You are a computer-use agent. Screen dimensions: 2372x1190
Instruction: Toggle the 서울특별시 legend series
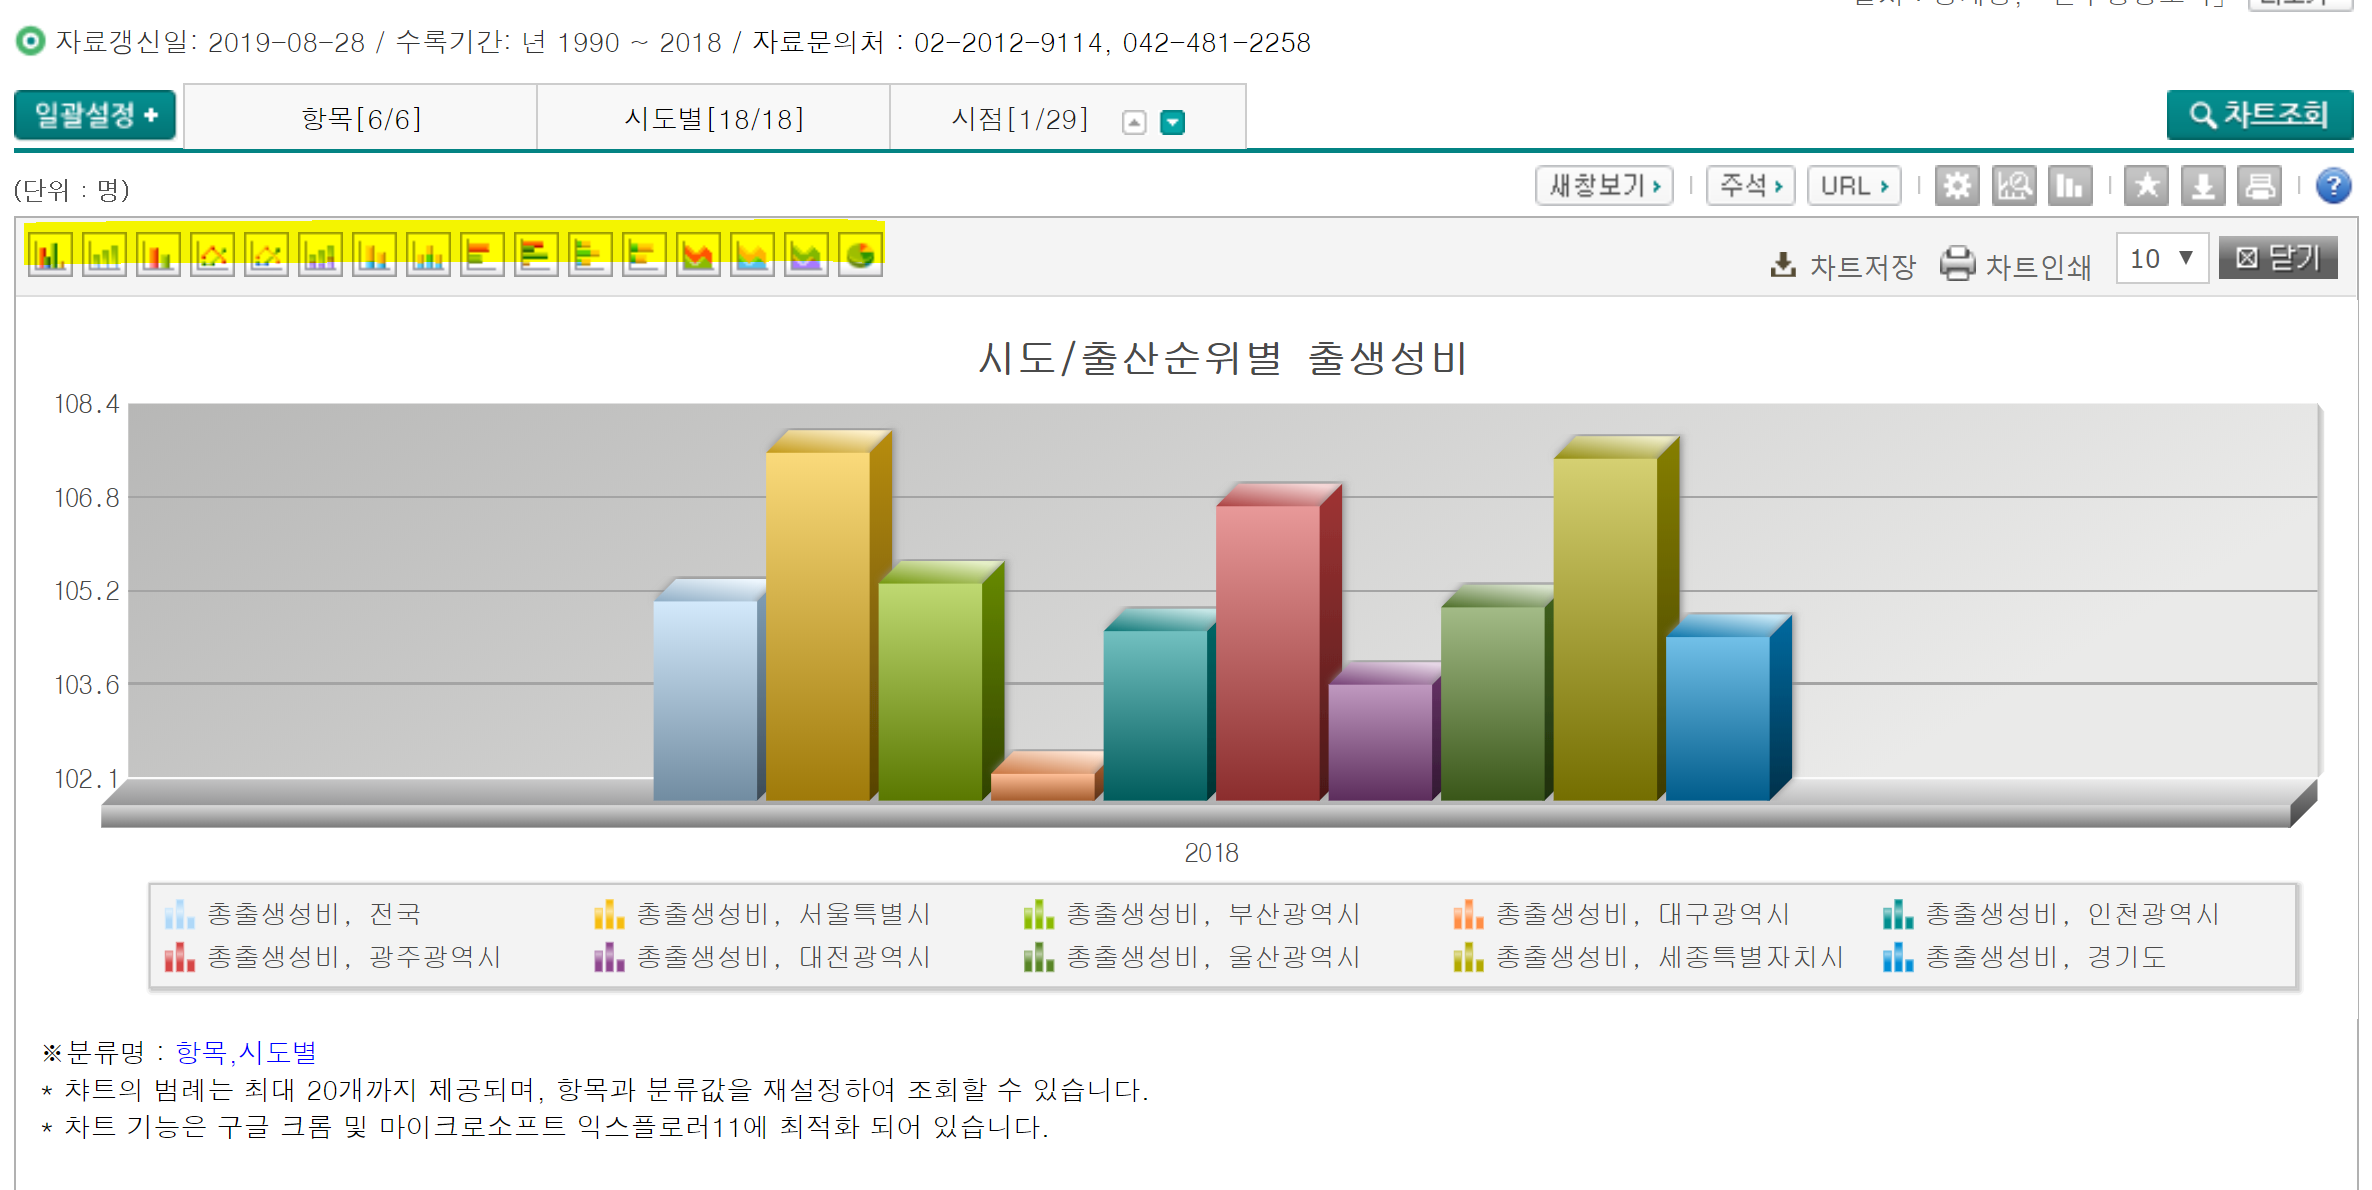tap(763, 914)
